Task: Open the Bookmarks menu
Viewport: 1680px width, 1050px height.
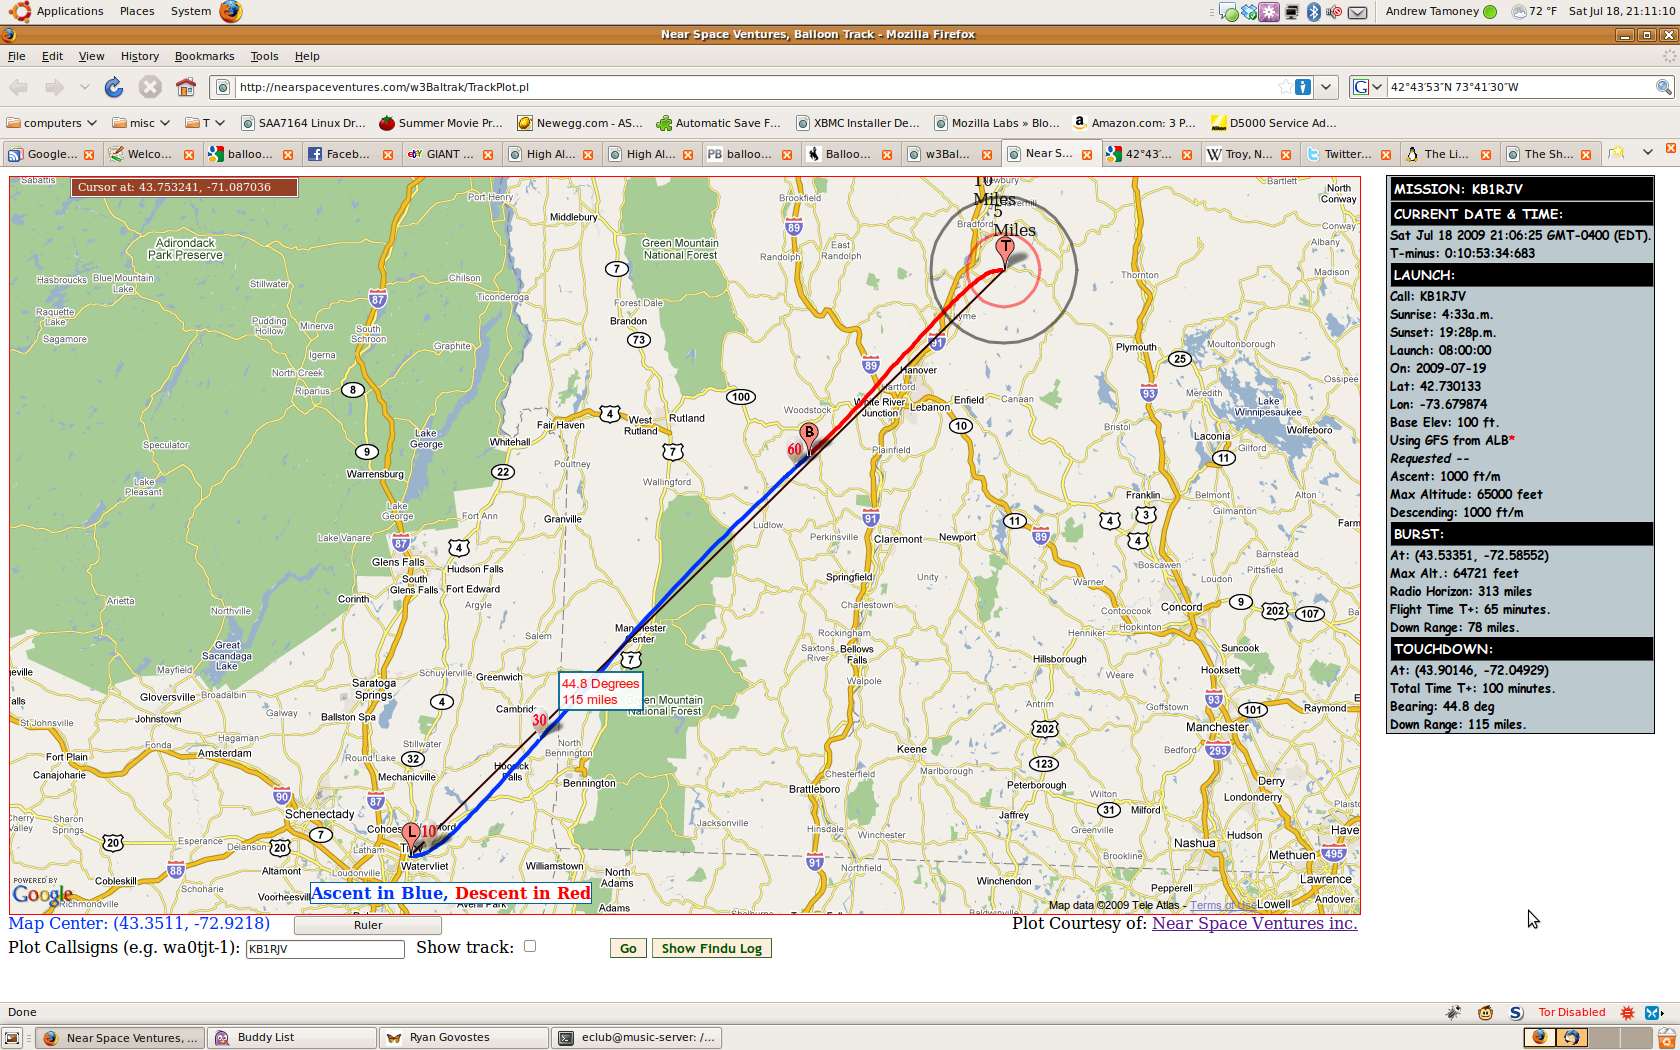Action: click(204, 56)
